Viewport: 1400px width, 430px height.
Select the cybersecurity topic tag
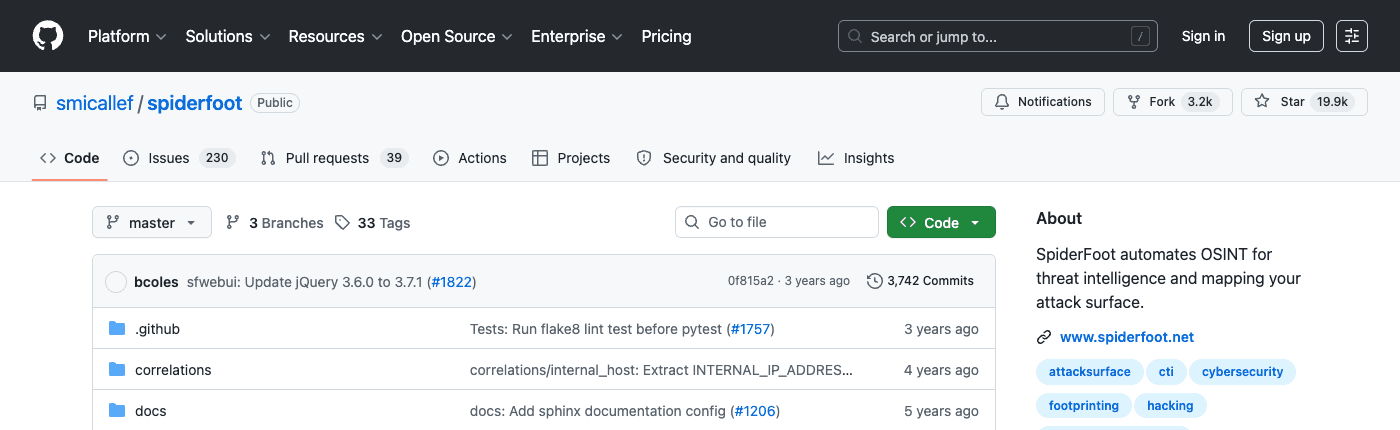point(1242,372)
